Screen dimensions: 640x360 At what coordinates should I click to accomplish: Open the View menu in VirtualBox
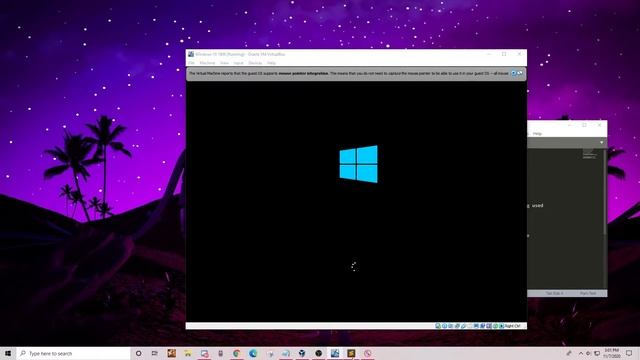pos(224,63)
